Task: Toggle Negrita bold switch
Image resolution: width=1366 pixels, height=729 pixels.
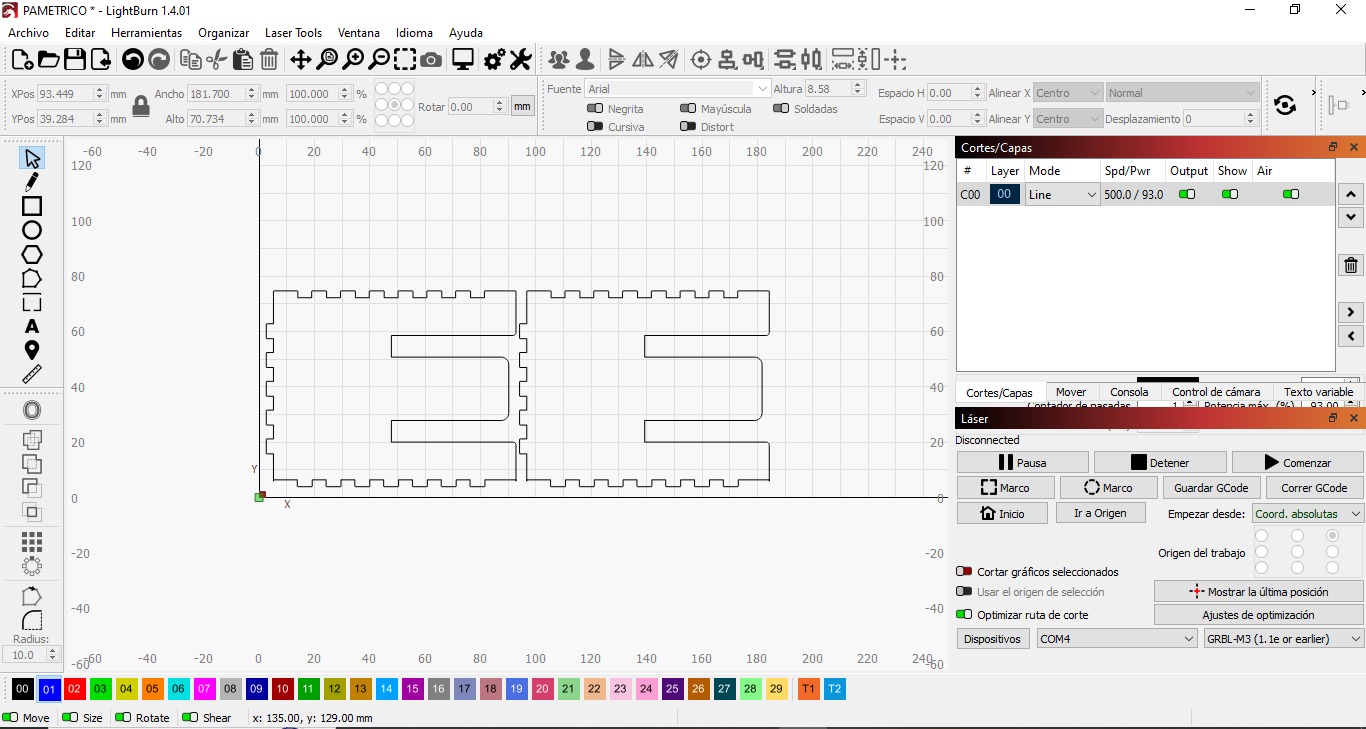Action: [x=595, y=108]
